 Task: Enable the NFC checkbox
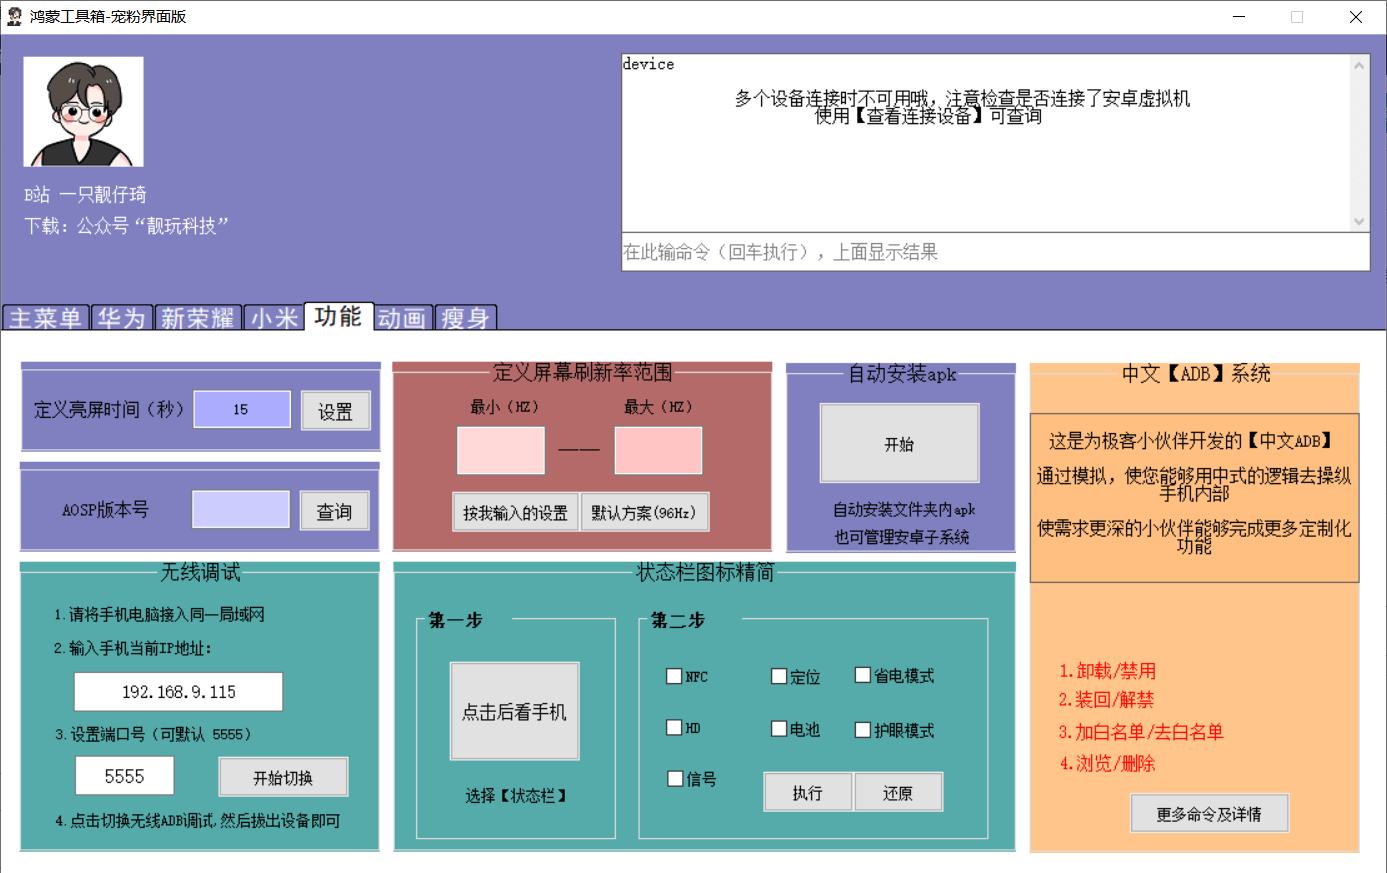click(674, 676)
